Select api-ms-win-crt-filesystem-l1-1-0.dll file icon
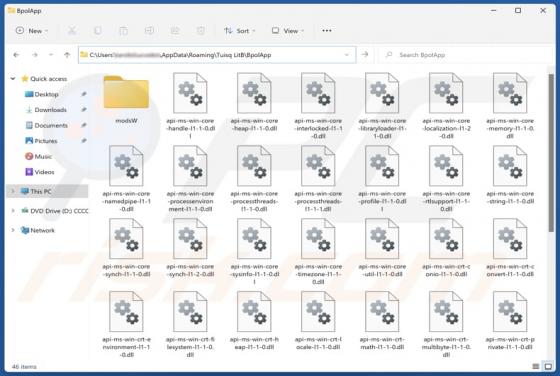The width and height of the screenshot is (560, 376). pos(190,311)
